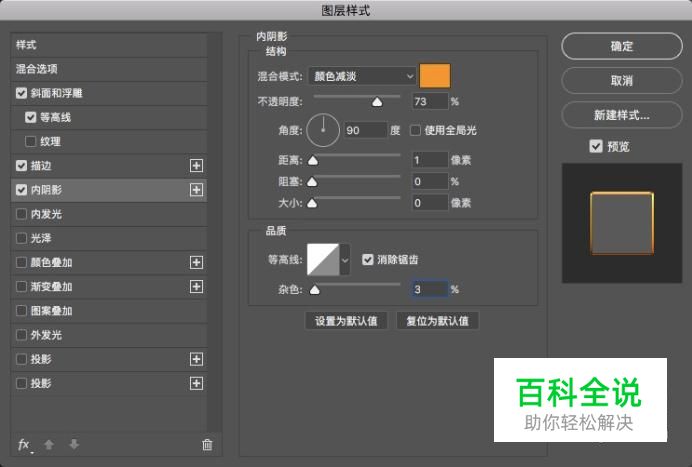Click 设置为默认值 button
The image size is (692, 467).
point(346,321)
